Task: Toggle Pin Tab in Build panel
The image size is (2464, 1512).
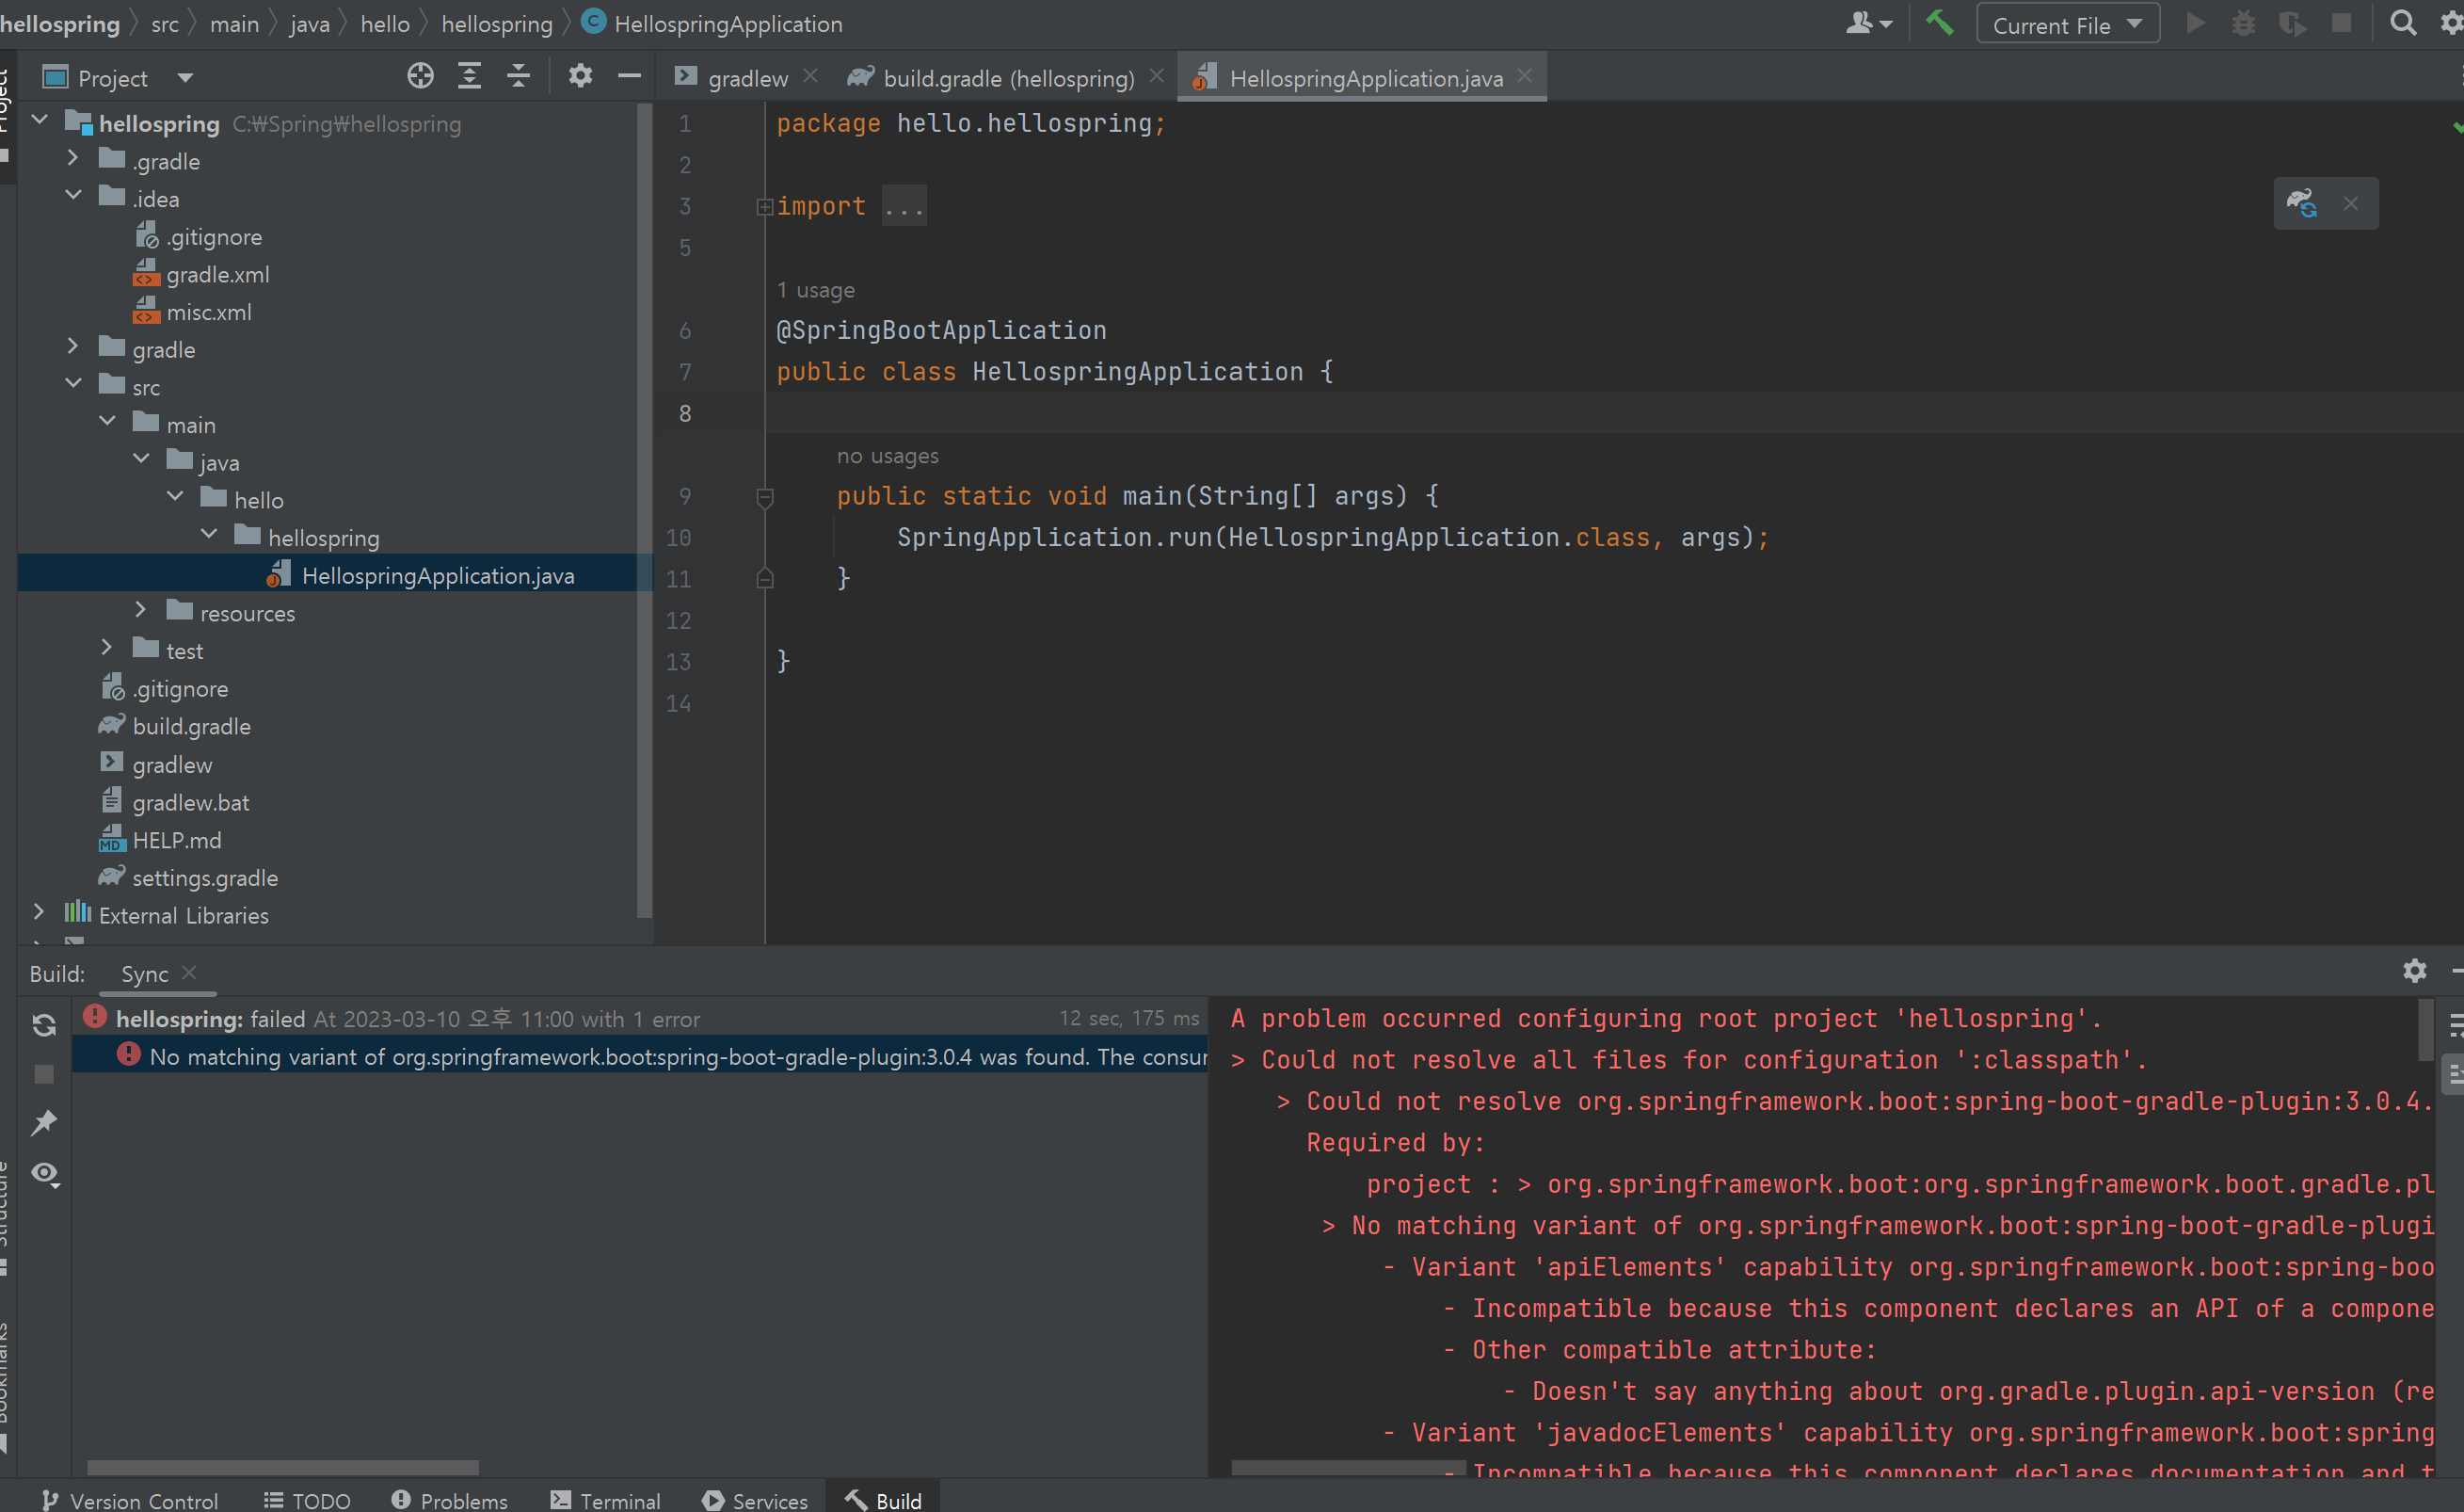Action: click(x=44, y=1123)
